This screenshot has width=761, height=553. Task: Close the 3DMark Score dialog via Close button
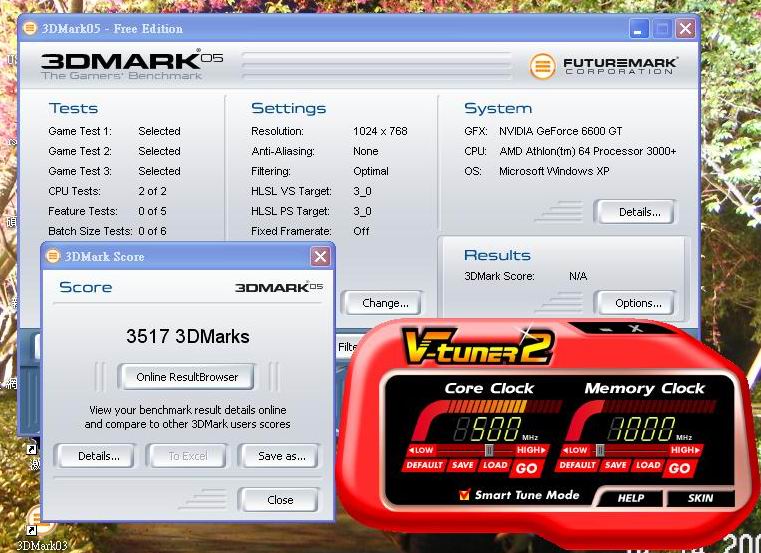click(x=279, y=500)
